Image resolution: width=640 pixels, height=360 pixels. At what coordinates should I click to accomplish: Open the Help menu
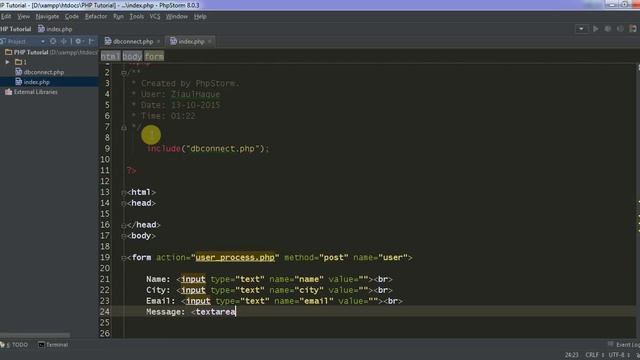(x=200, y=16)
